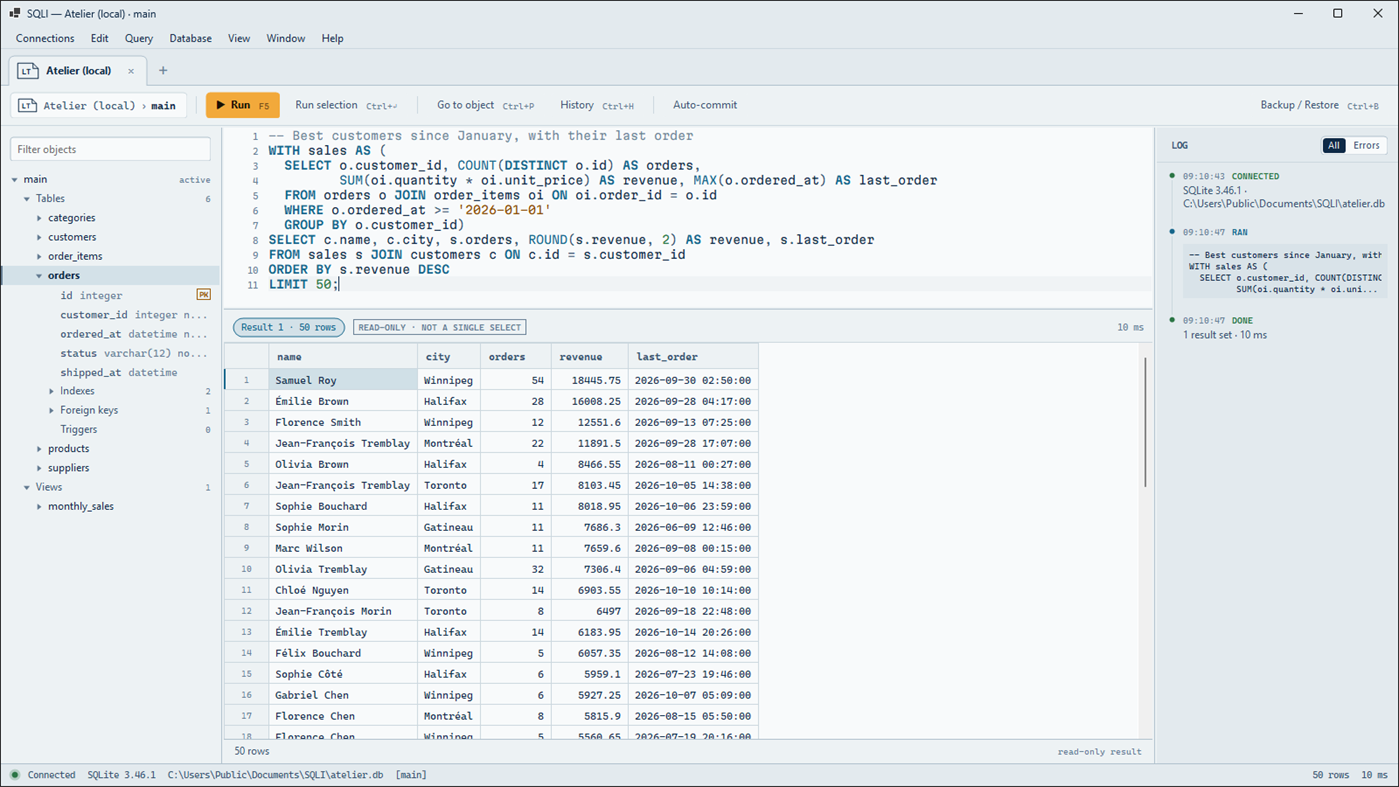This screenshot has width=1399, height=787.
Task: Expand the customers table
Action: pyautogui.click(x=40, y=237)
